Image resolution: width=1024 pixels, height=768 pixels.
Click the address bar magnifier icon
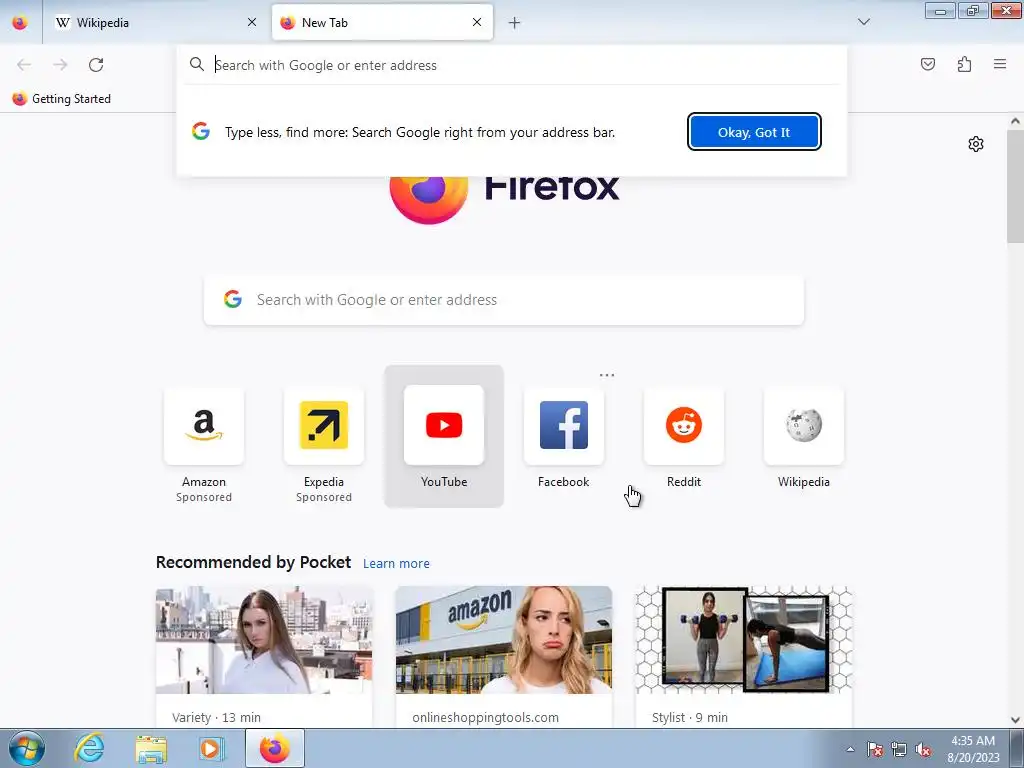pos(197,64)
